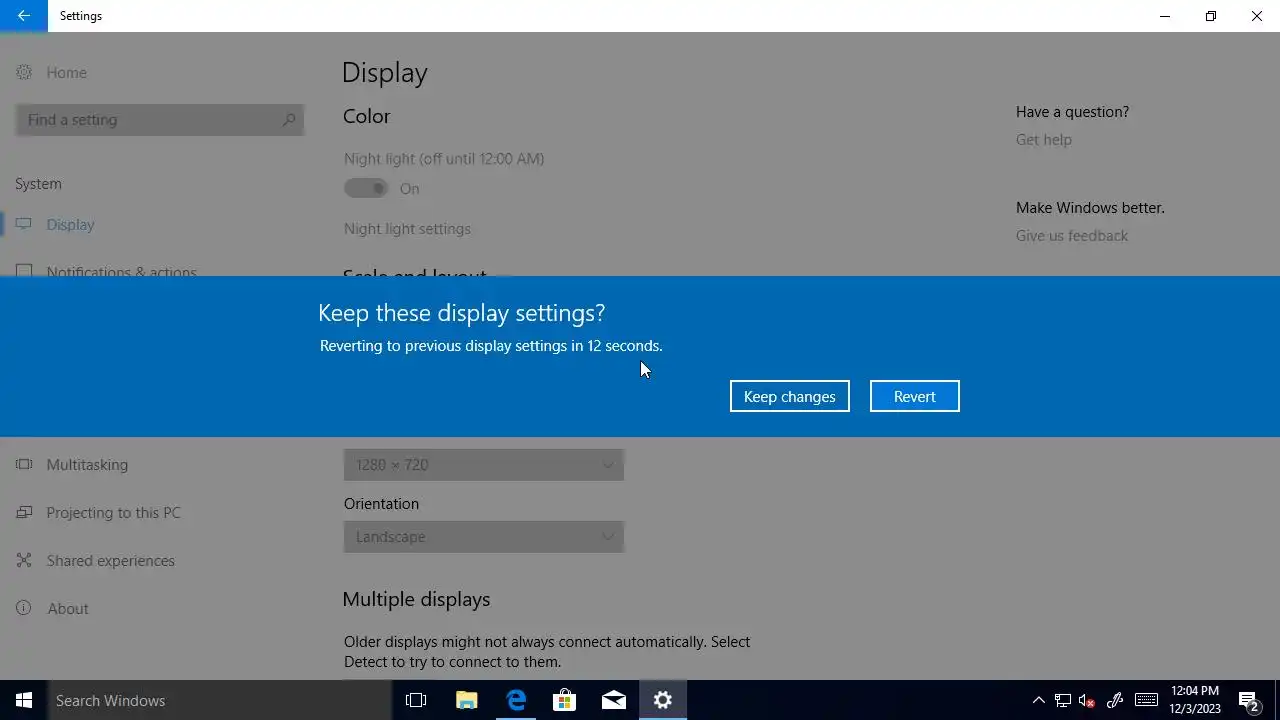Viewport: 1280px width, 720px height.
Task: Click the Reverting to previous display settings text
Action: point(491,346)
